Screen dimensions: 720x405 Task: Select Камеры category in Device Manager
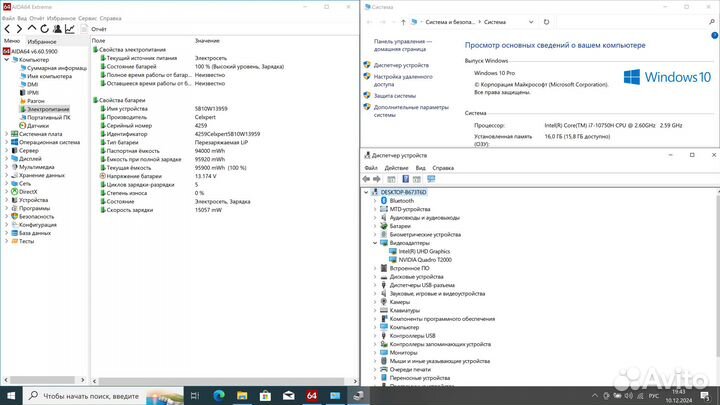tap(399, 302)
